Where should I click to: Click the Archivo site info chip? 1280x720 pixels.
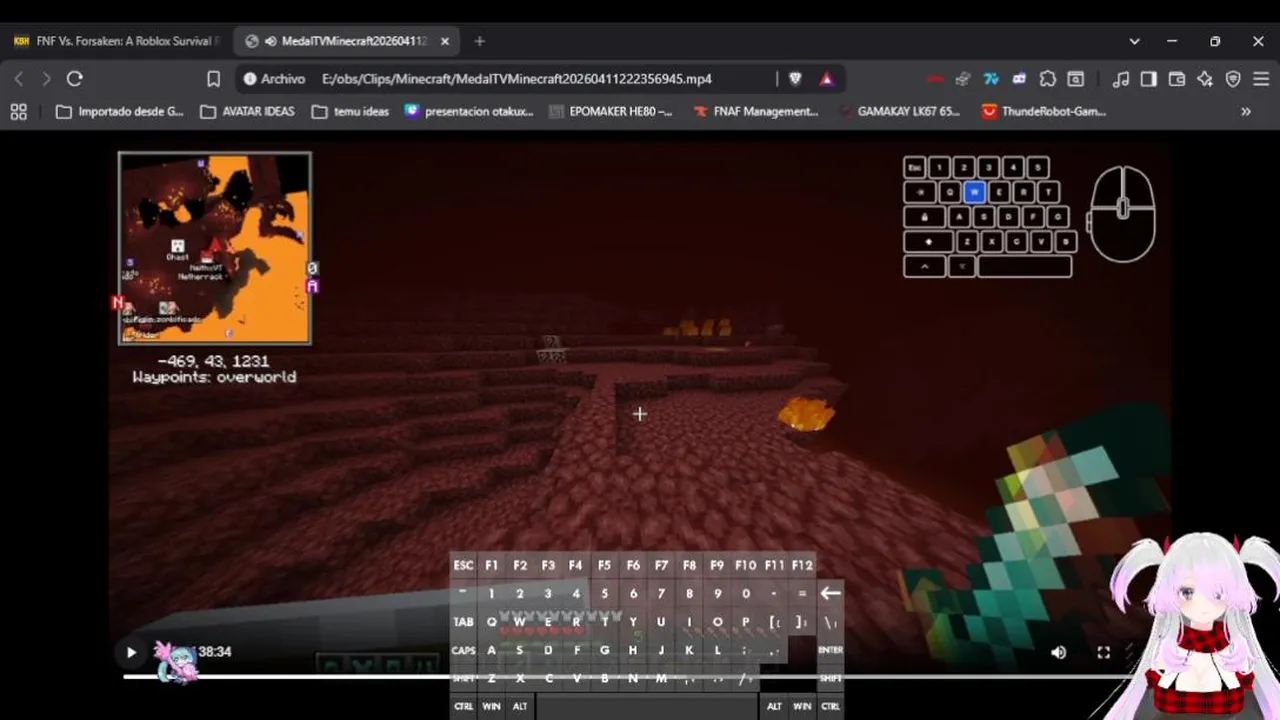tap(274, 79)
